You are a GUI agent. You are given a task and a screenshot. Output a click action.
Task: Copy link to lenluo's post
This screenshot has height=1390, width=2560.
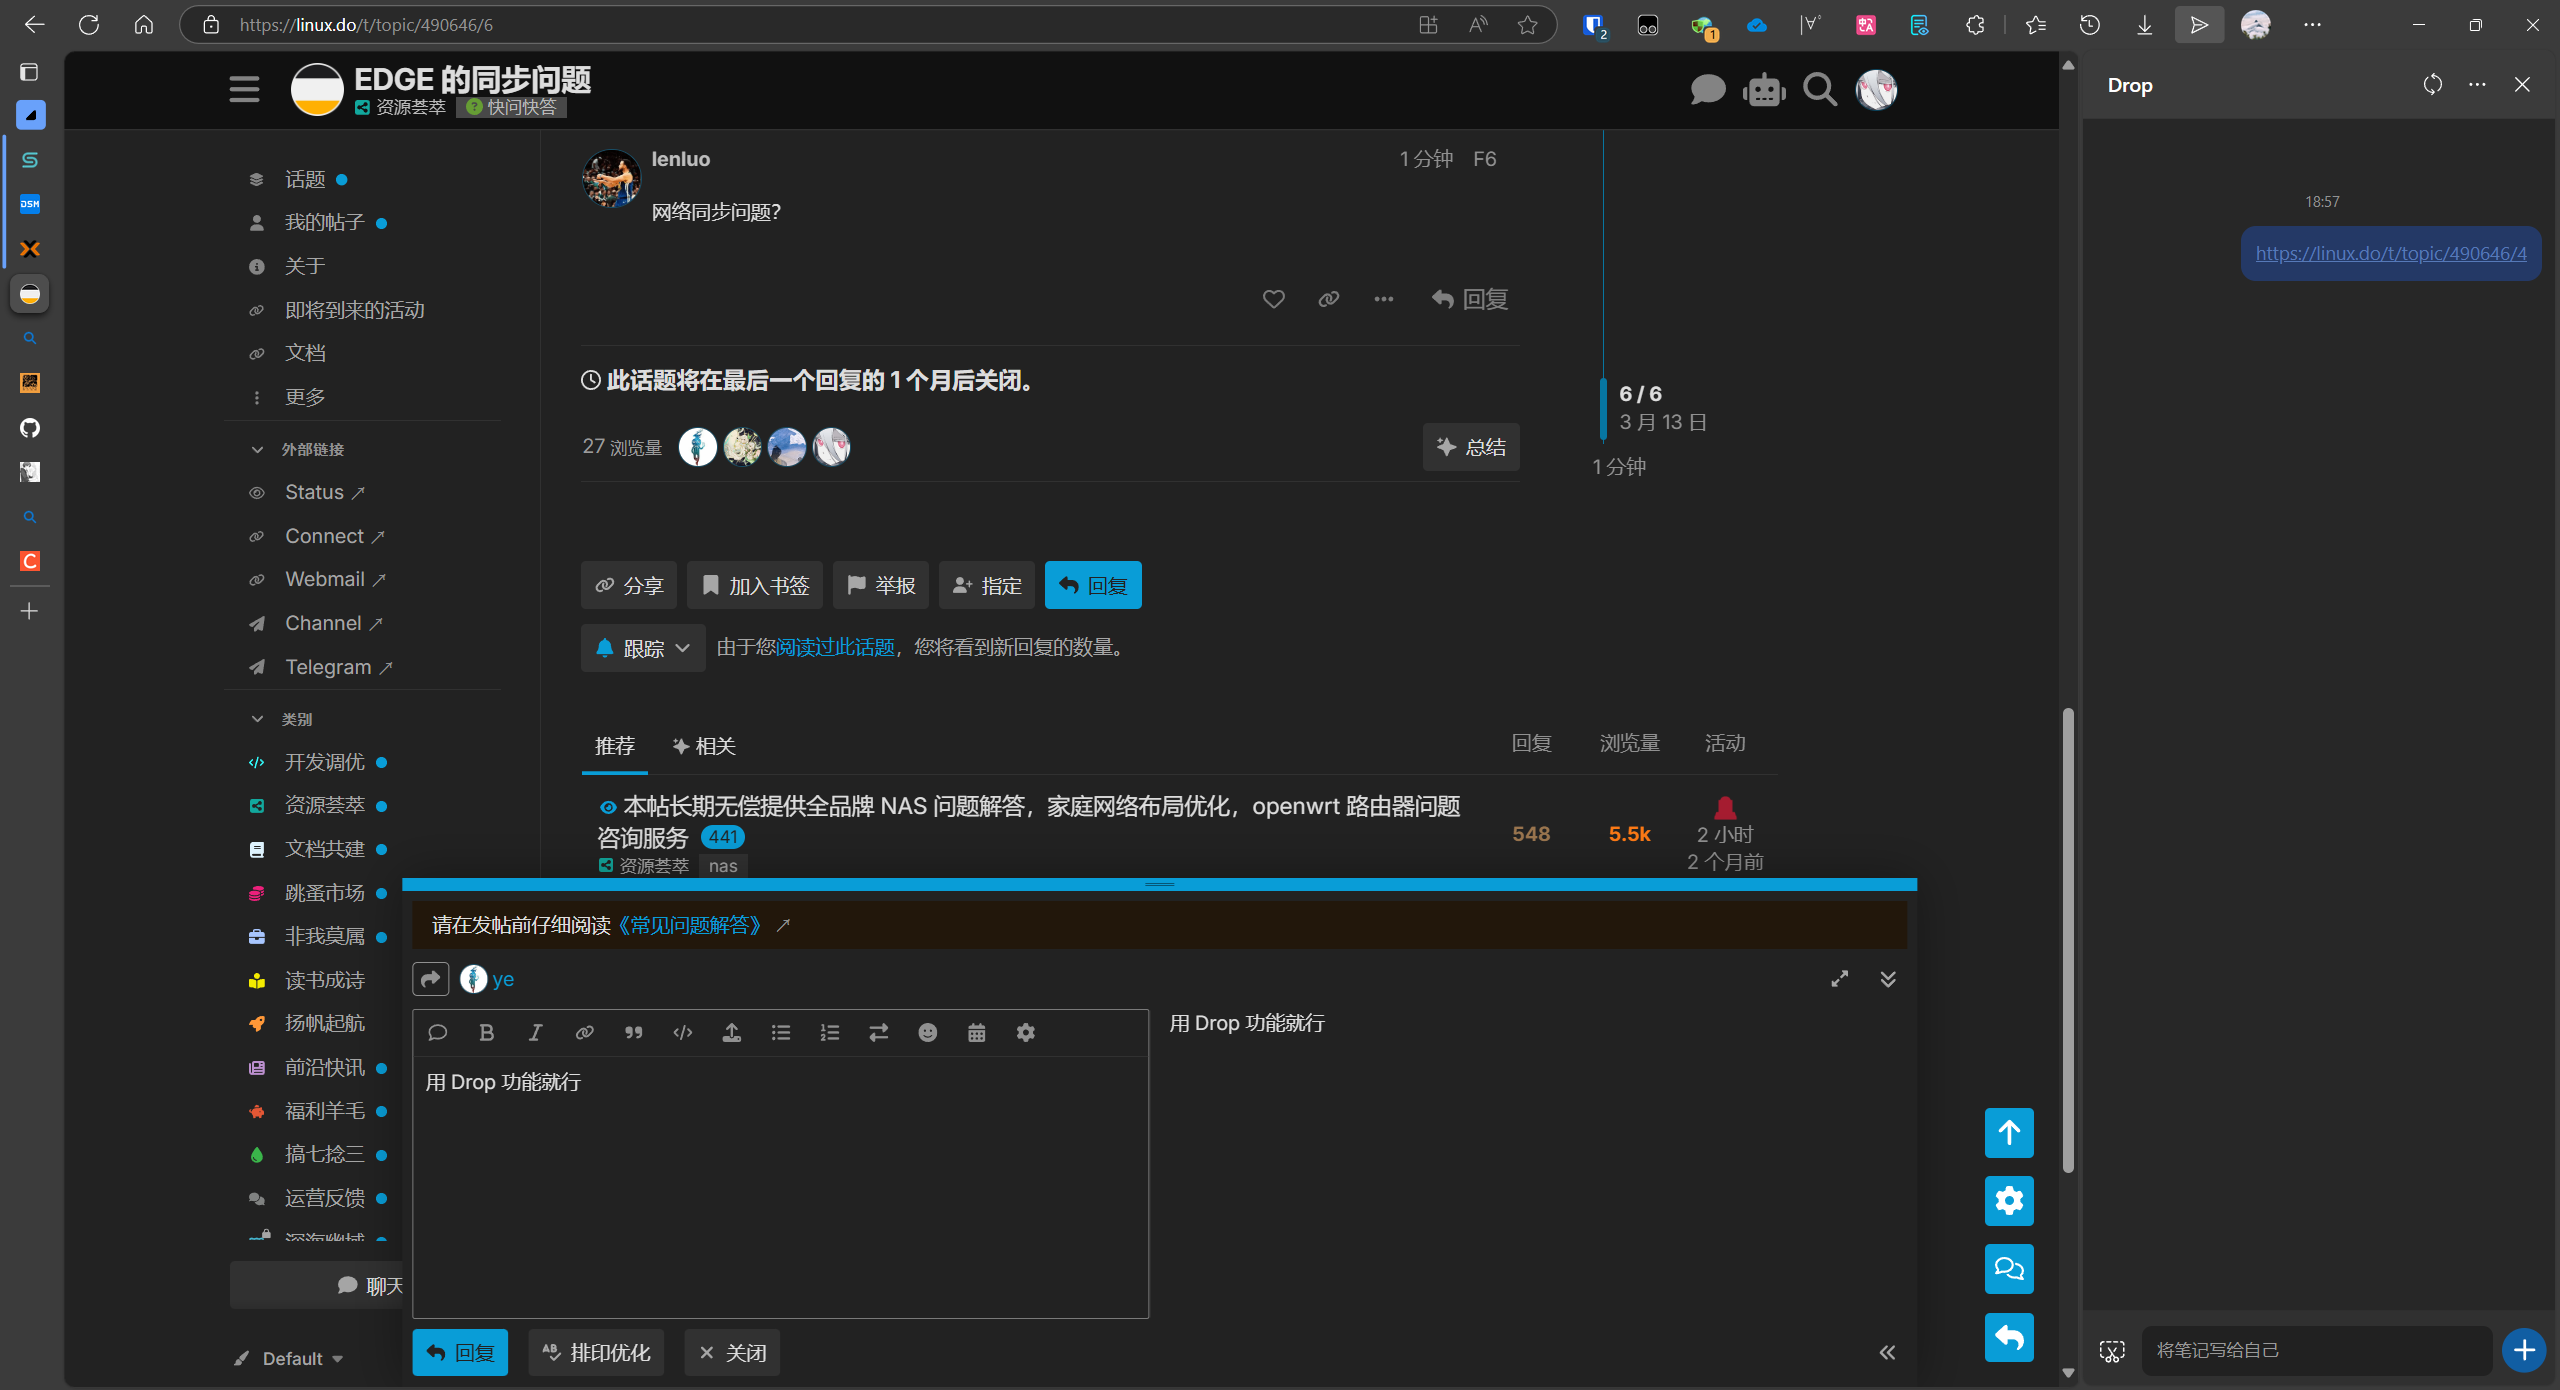1328,299
